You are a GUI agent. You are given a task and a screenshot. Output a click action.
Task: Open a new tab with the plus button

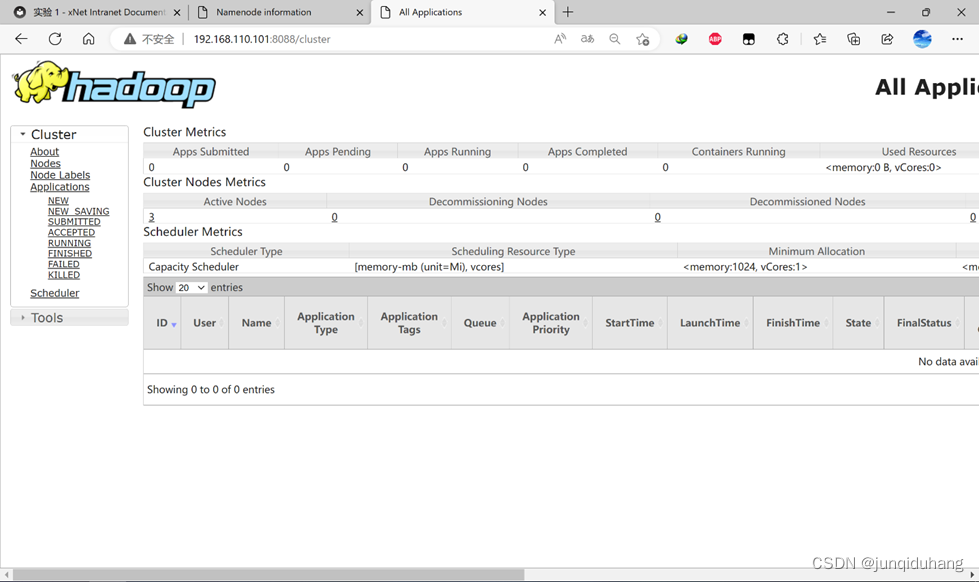(x=568, y=12)
